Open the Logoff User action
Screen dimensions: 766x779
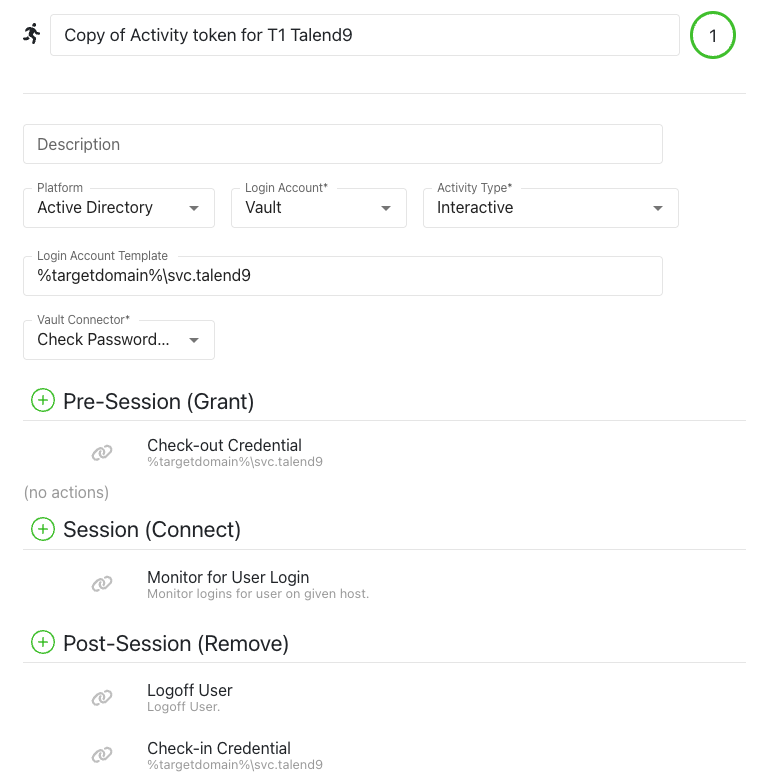point(190,691)
